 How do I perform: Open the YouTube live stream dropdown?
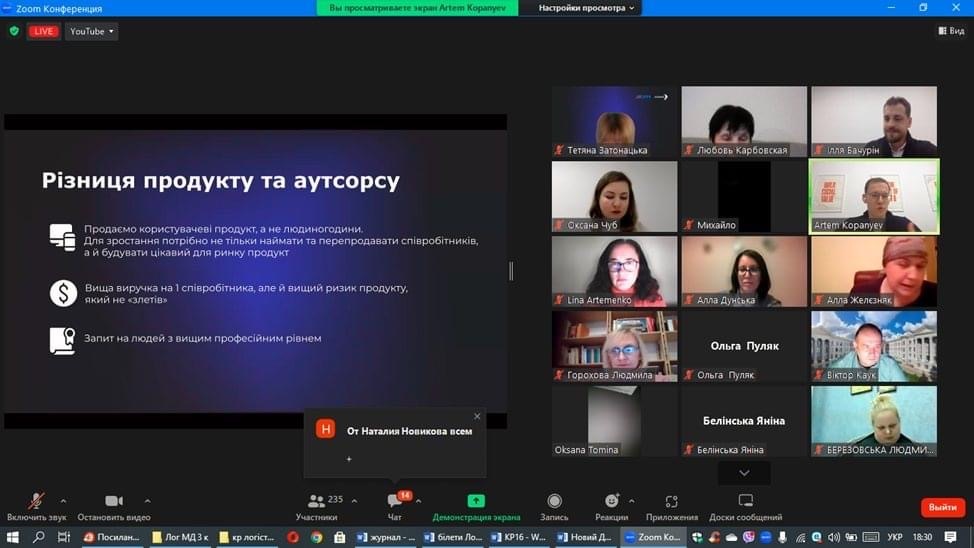91,31
